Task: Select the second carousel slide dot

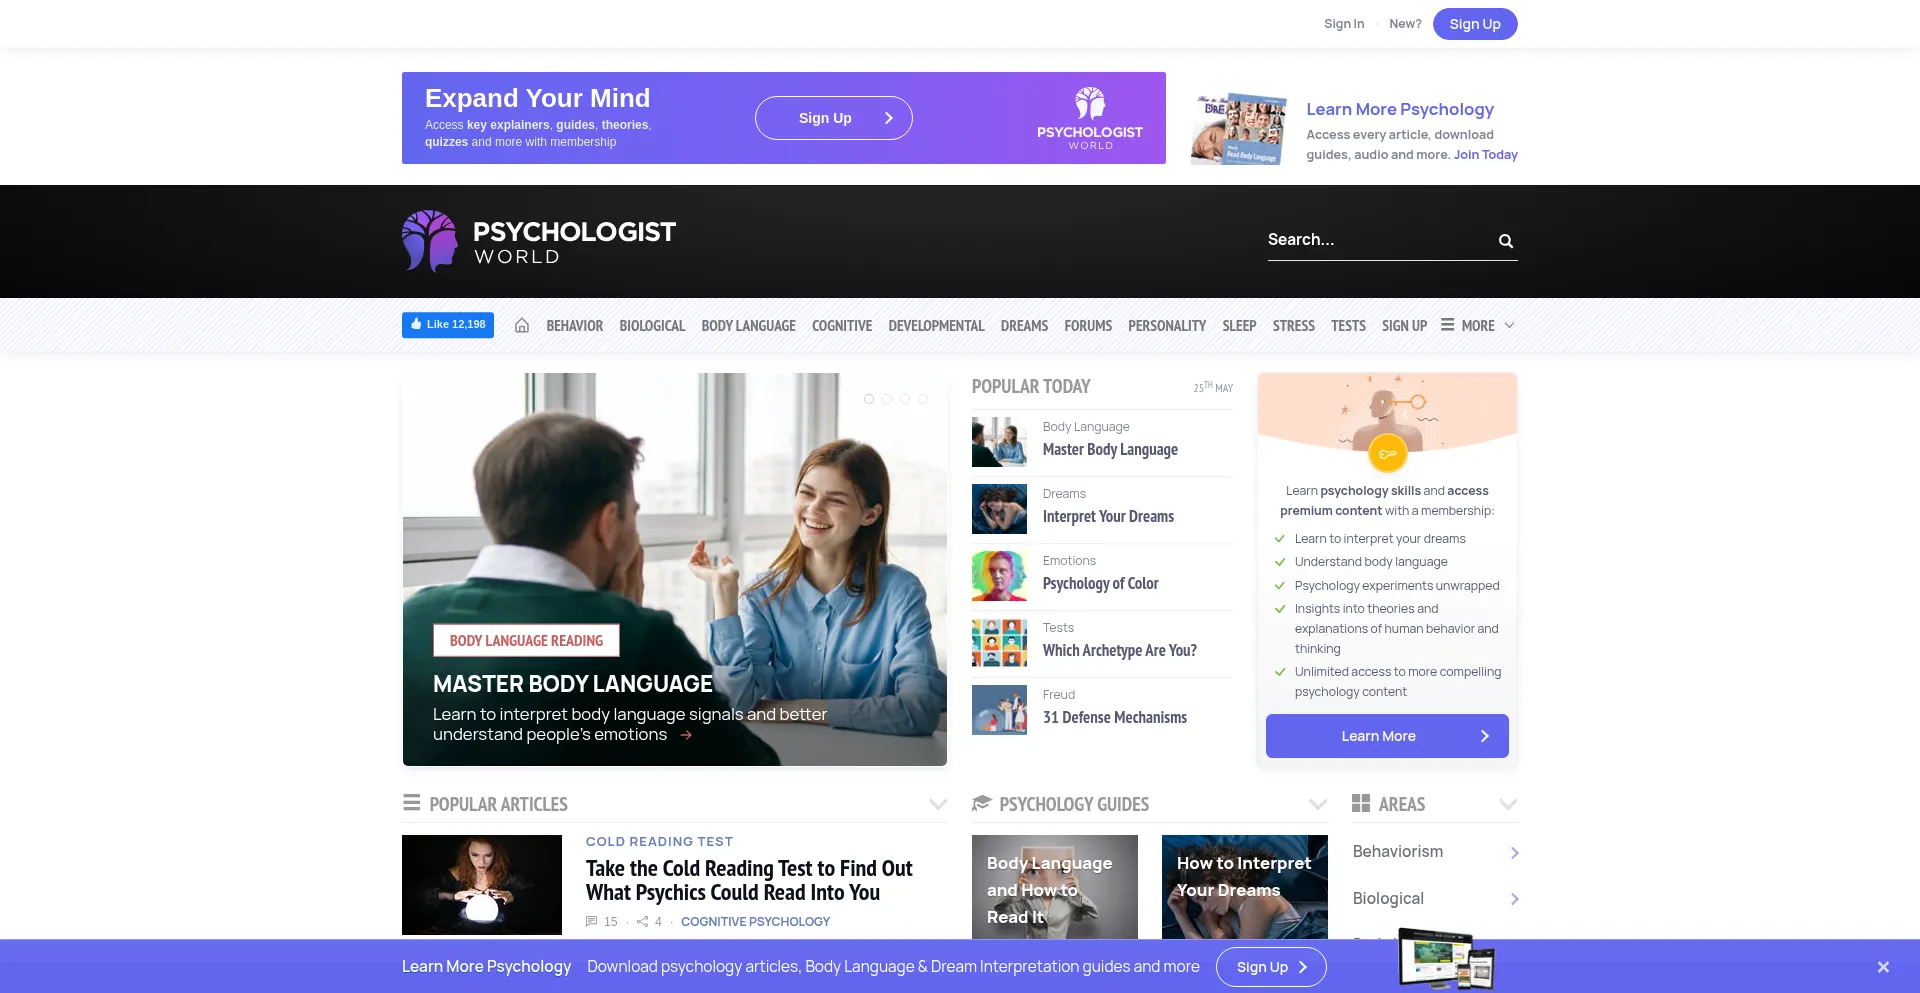Action: coord(887,399)
